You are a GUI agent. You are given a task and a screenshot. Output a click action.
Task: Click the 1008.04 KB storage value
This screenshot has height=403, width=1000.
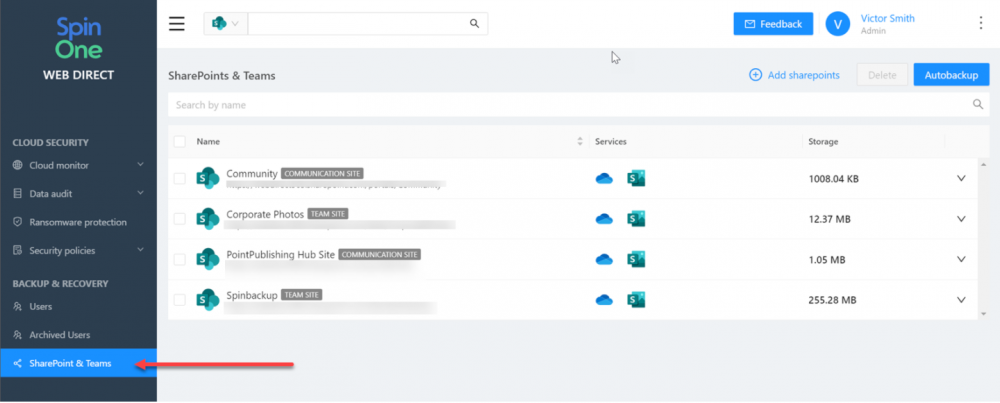834,179
